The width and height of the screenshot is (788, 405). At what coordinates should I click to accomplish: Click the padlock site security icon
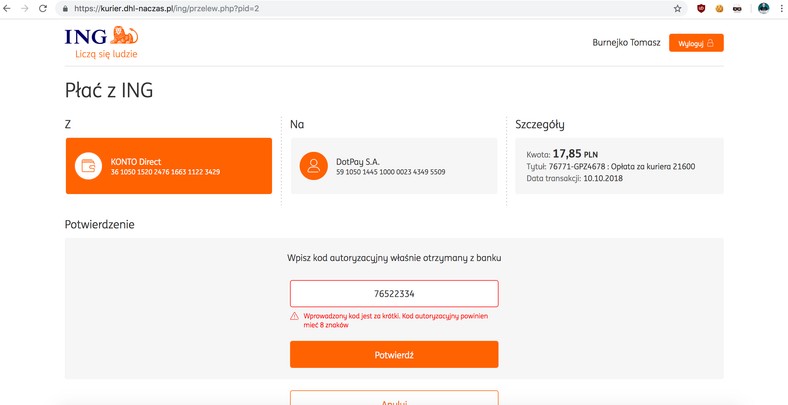[65, 8]
